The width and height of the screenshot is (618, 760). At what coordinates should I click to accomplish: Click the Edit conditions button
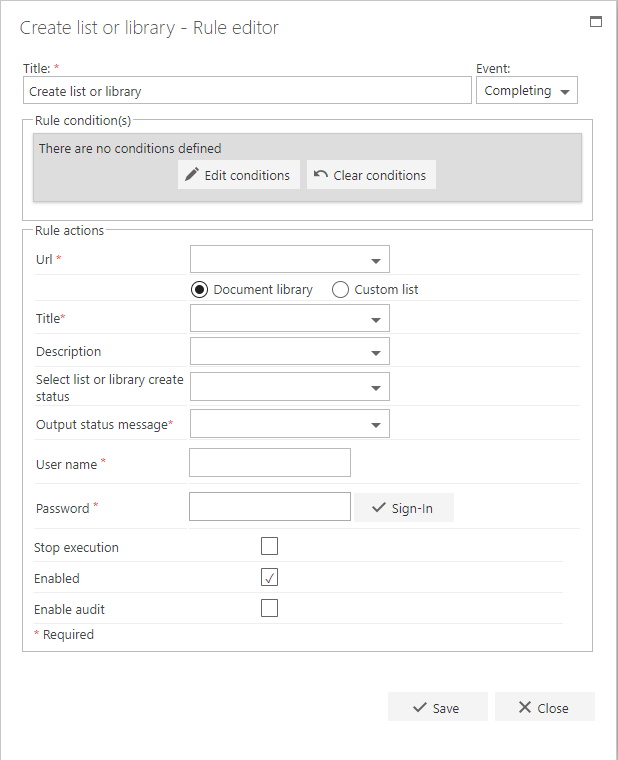(238, 174)
